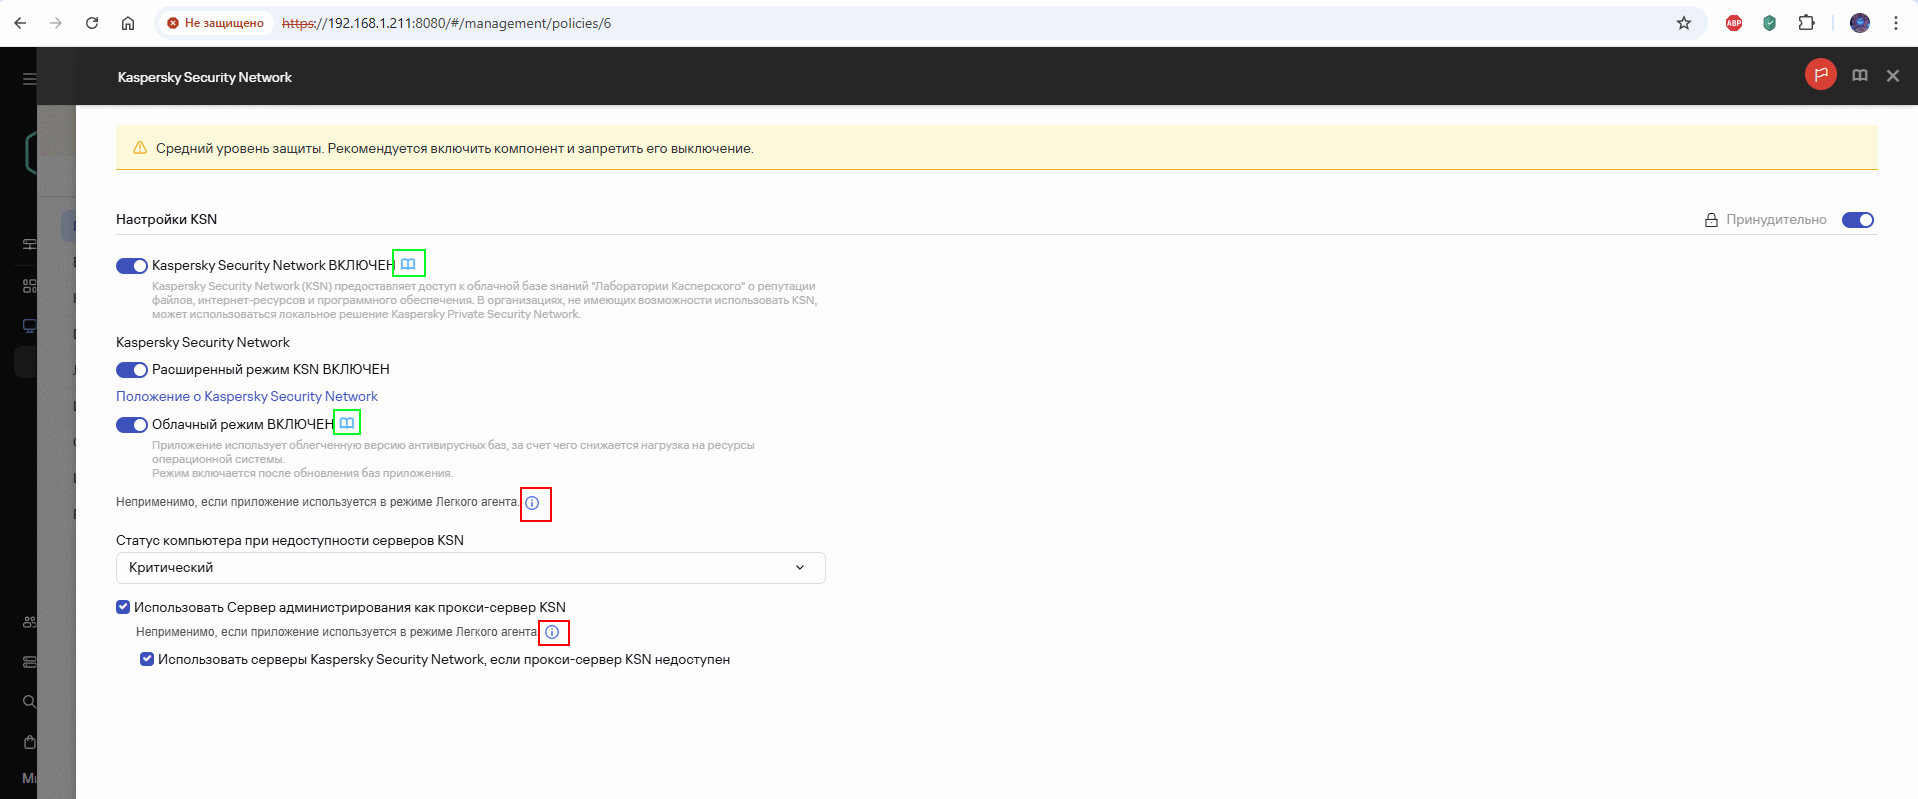Click the yellow warning triangle icon
Image resolution: width=1918 pixels, height=799 pixels.
140,148
